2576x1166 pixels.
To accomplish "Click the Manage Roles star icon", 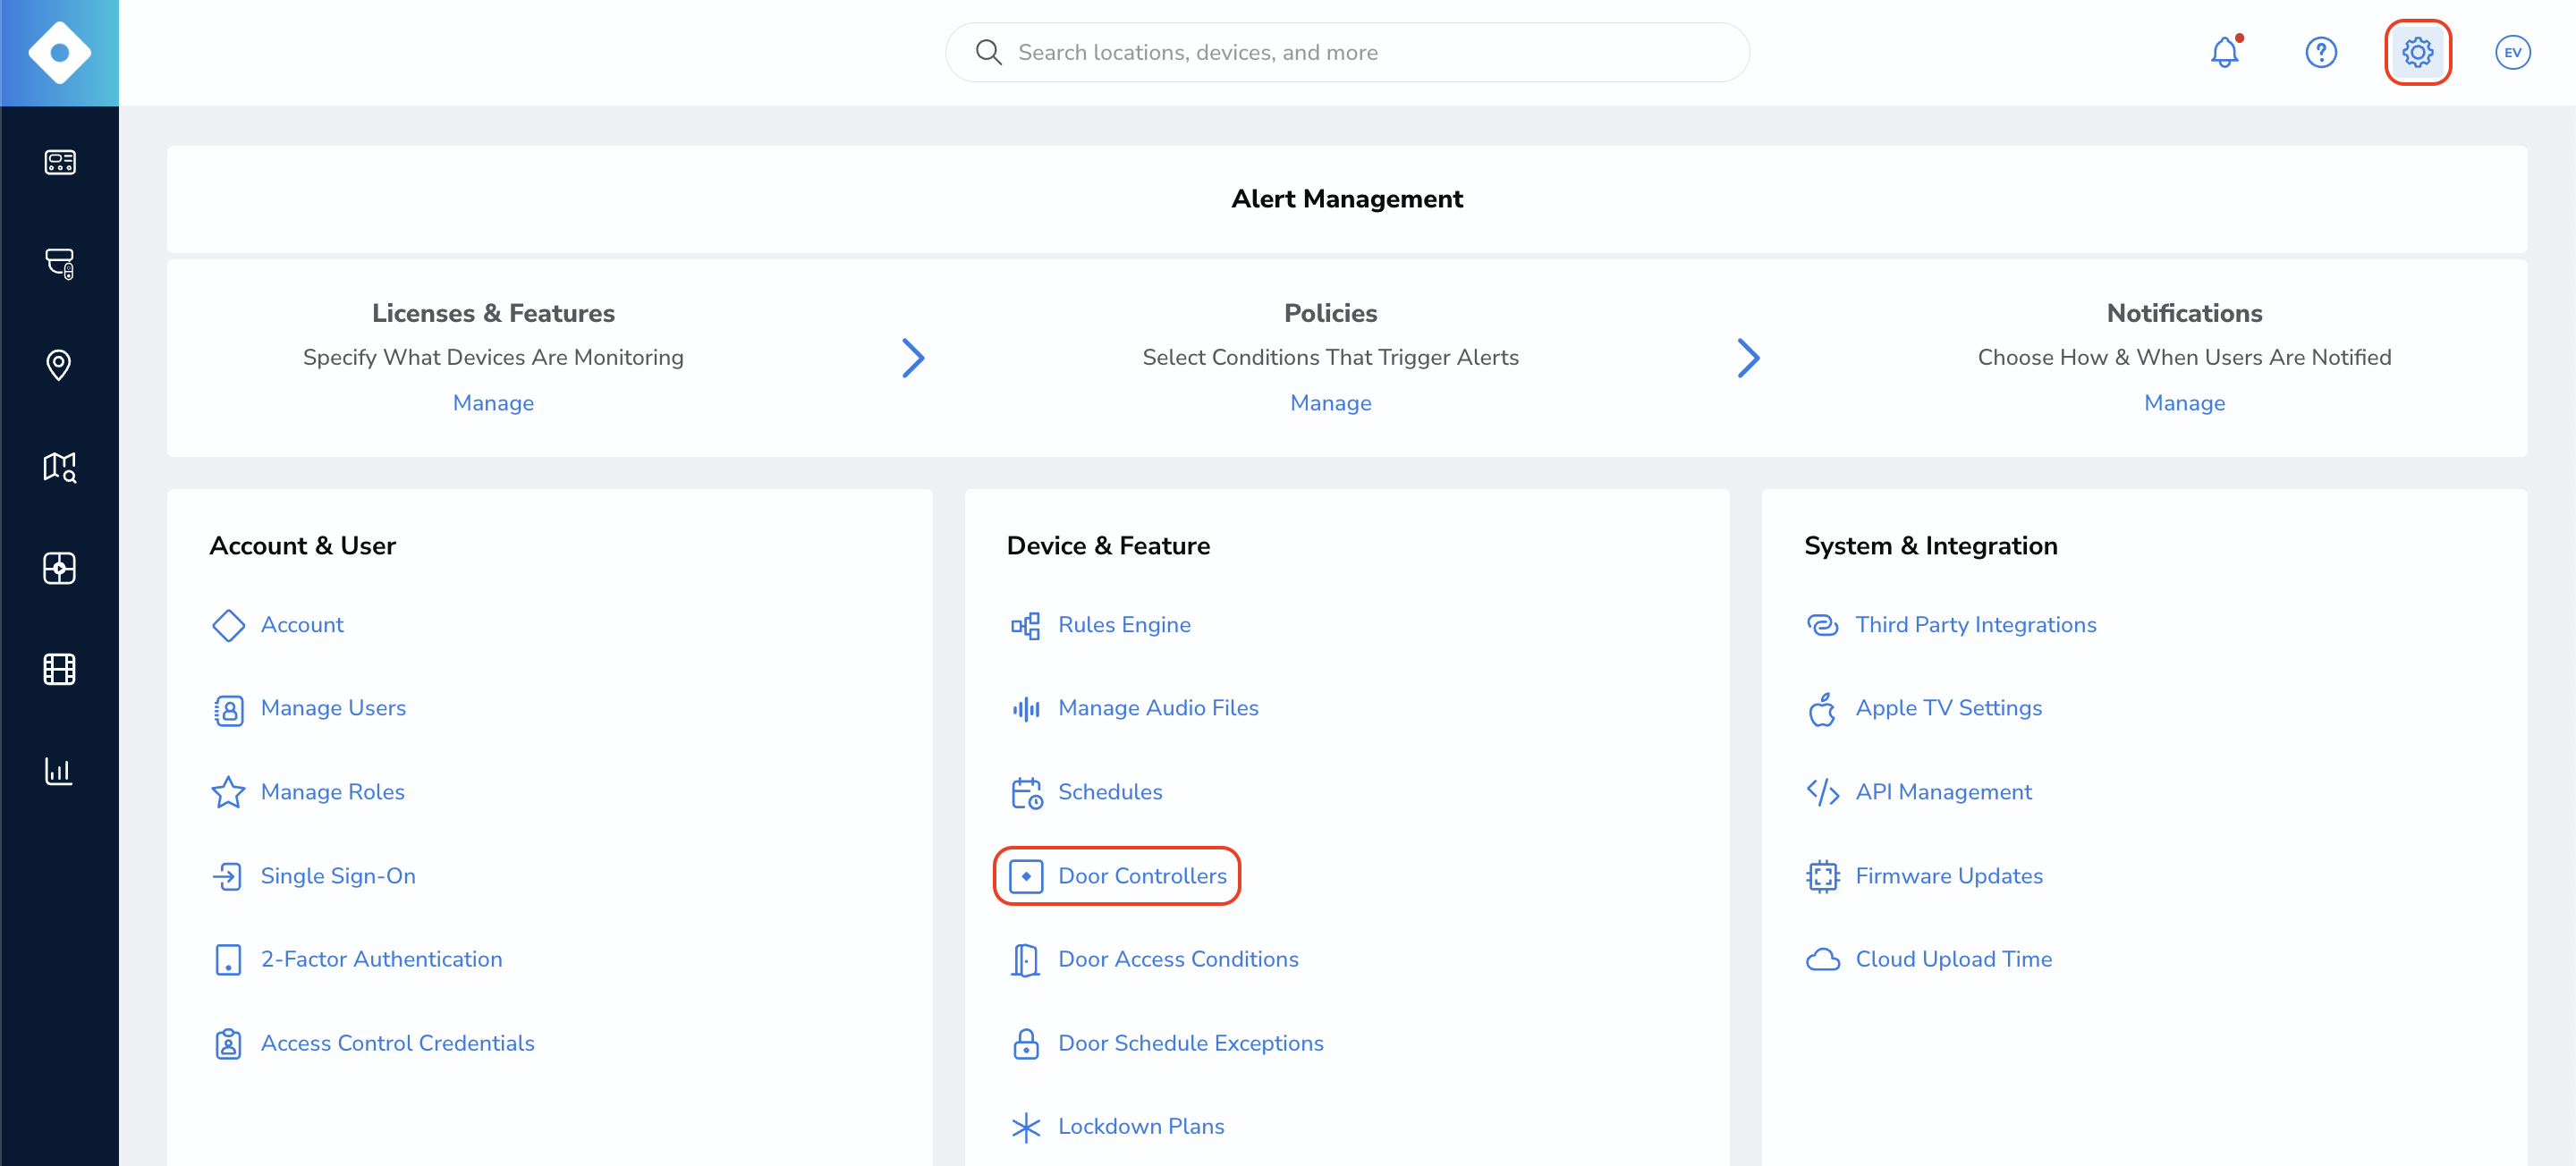I will [x=229, y=792].
